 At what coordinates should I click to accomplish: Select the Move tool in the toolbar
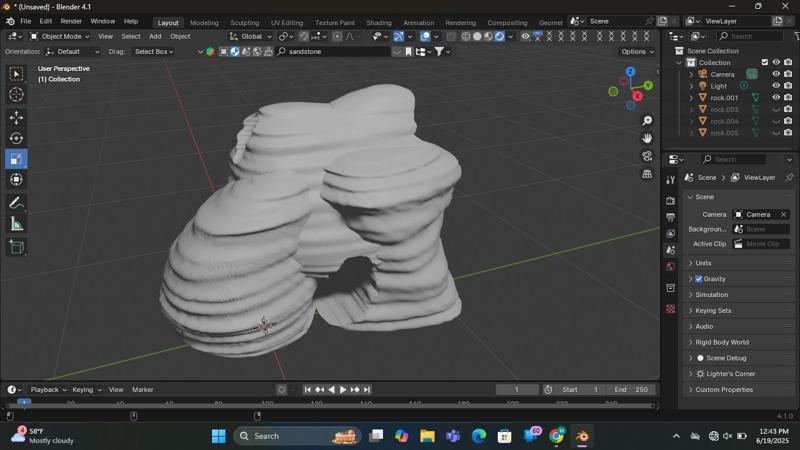pos(16,117)
